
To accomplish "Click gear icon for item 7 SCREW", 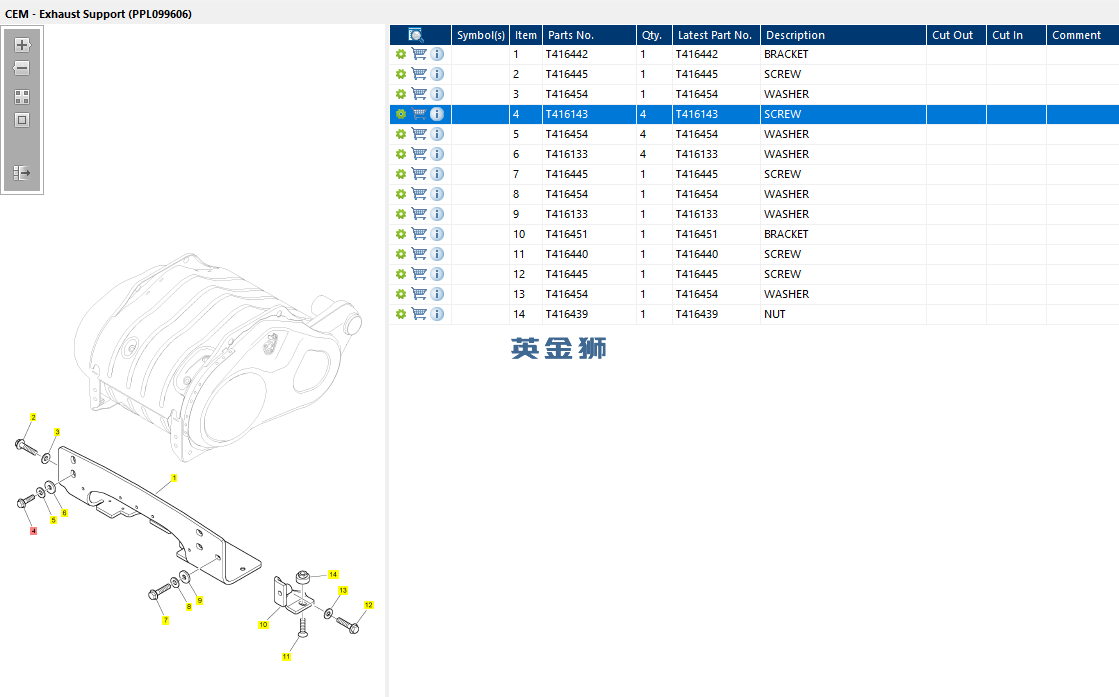I will 401,174.
